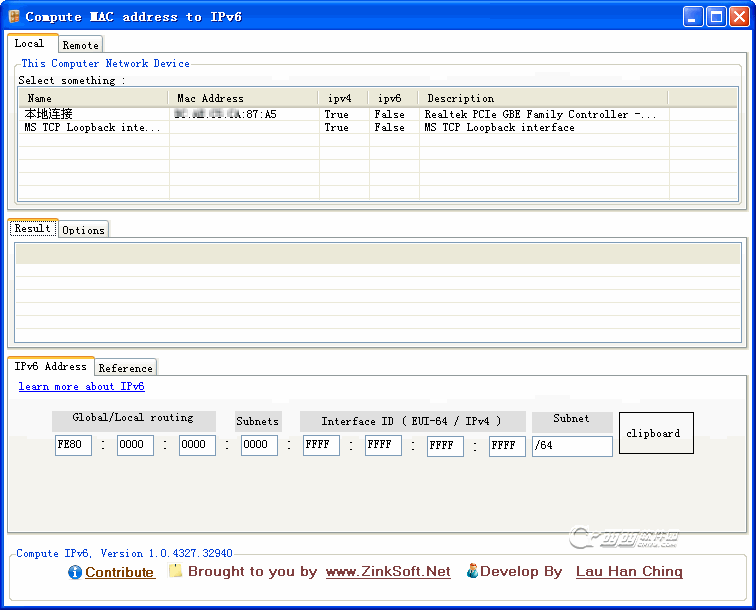
Task: Open the learn more about IPv6 link
Action: 81,387
